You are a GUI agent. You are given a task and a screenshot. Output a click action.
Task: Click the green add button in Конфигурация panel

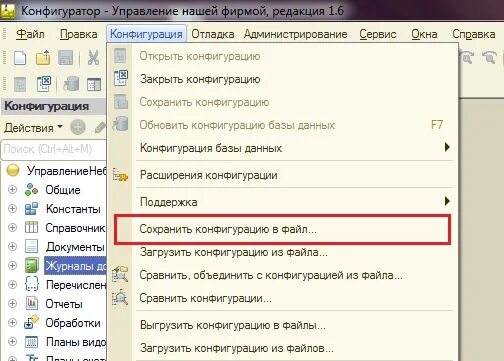point(78,127)
